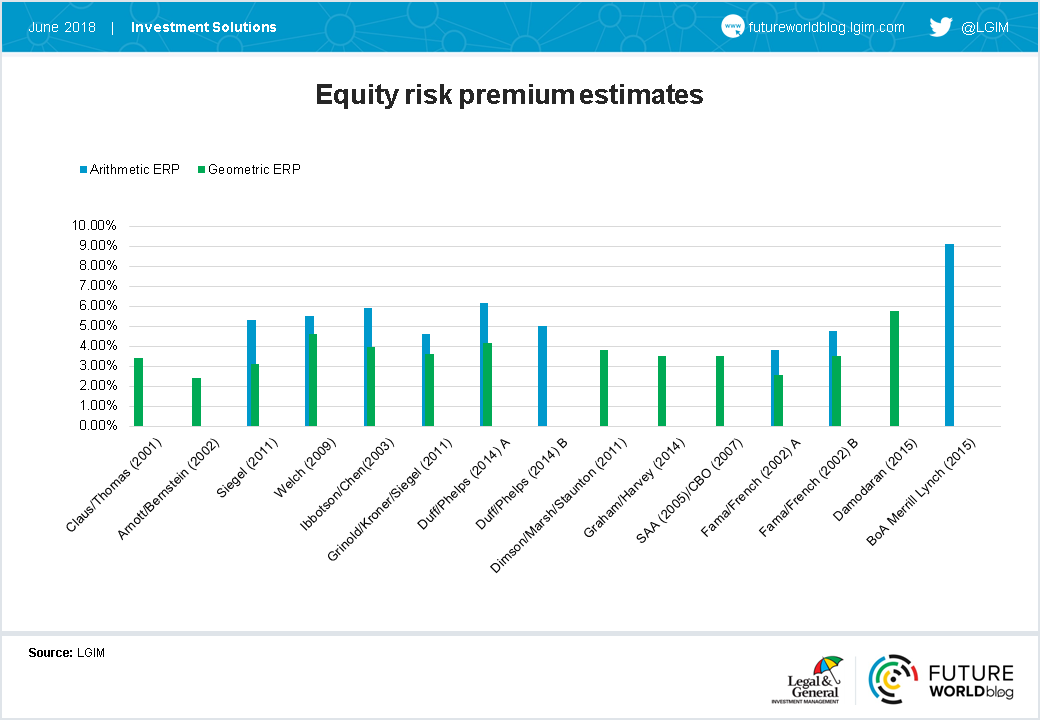The height and width of the screenshot is (720, 1040).
Task: Click the green Arnott/Bernstein (2002) bar
Action: coord(196,402)
